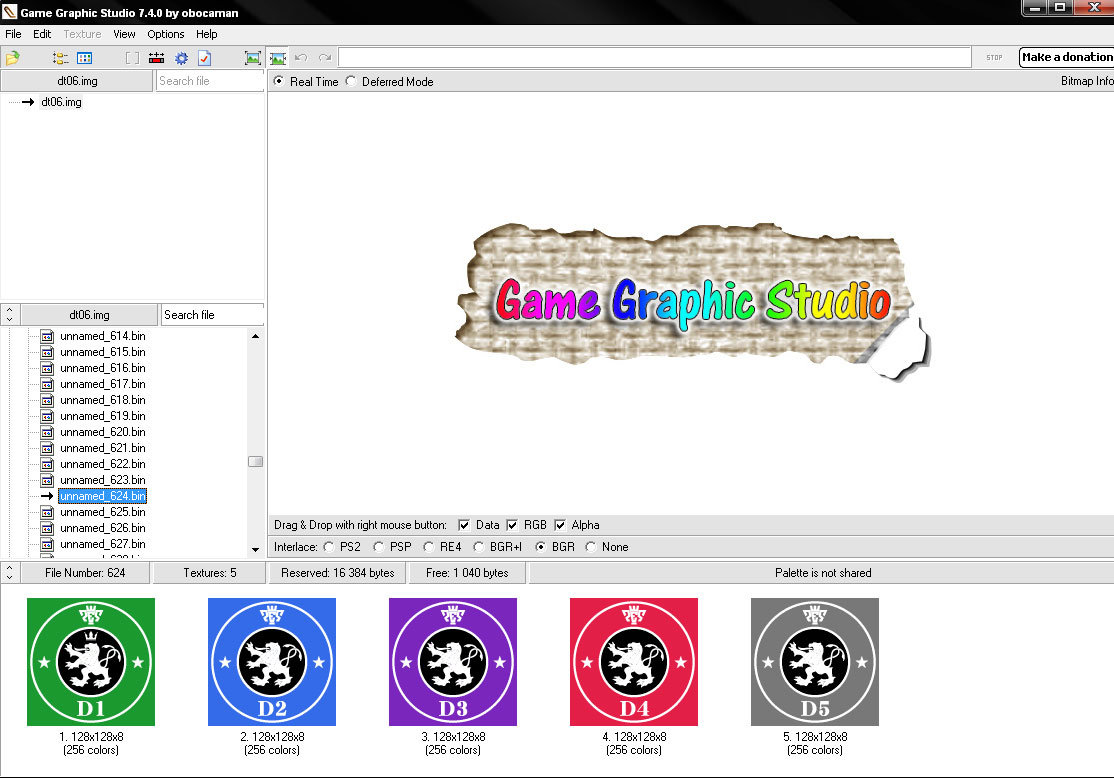Select unnamed_617.bin in file list
The image size is (1114, 778).
103,384
